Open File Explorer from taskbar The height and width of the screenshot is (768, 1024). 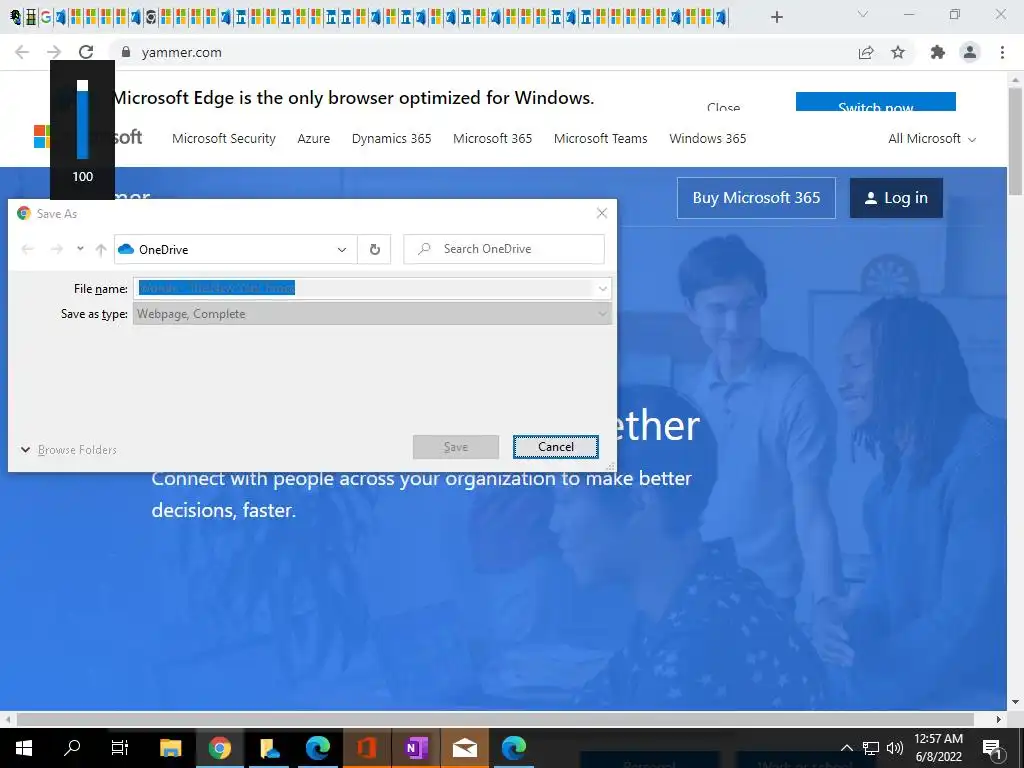(170, 748)
